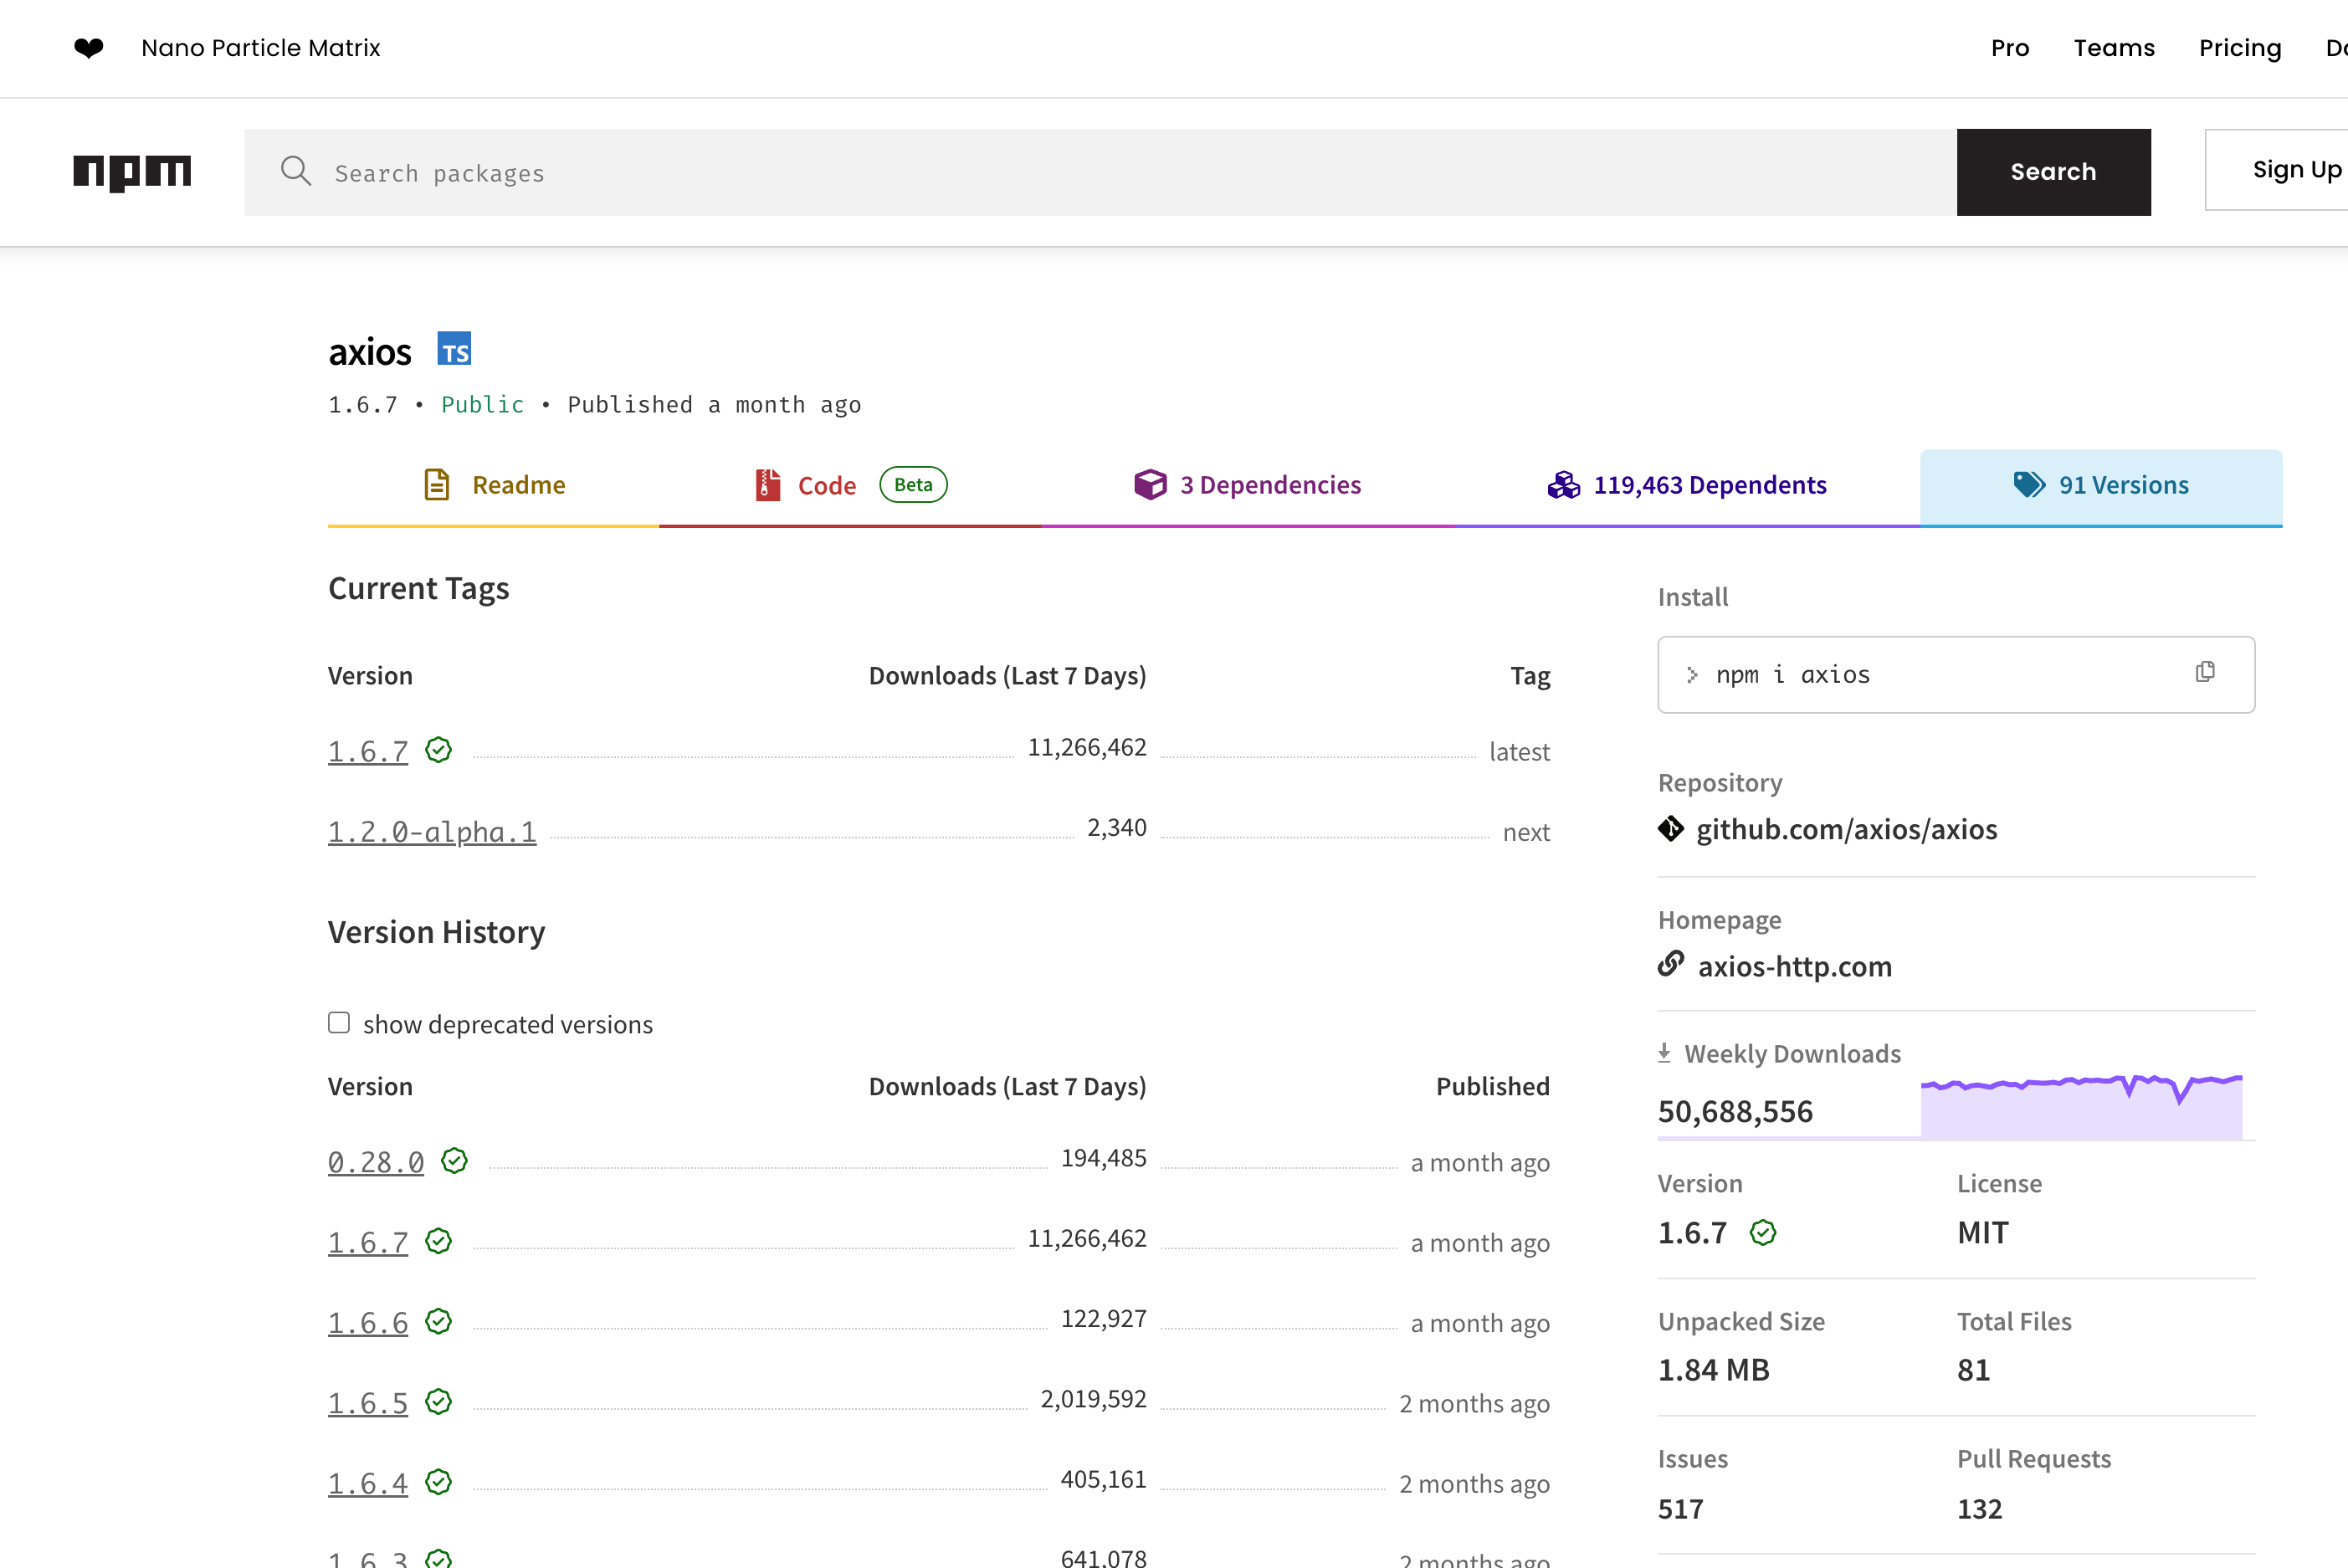Click the Readme document icon
The image size is (2348, 1568).
[x=437, y=485]
